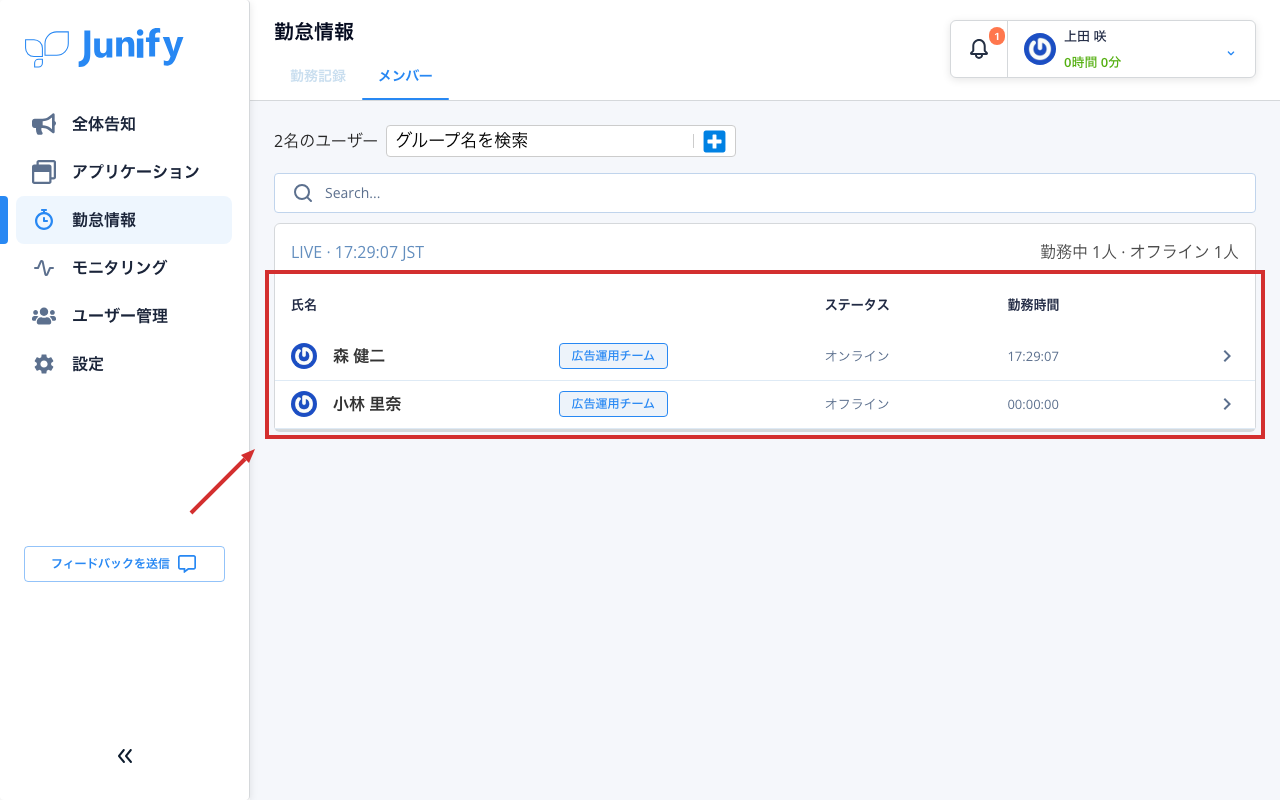The width and height of the screenshot is (1280, 800).
Task: Click the 勤怠情報 stopwatch icon
Action: [x=44, y=220]
